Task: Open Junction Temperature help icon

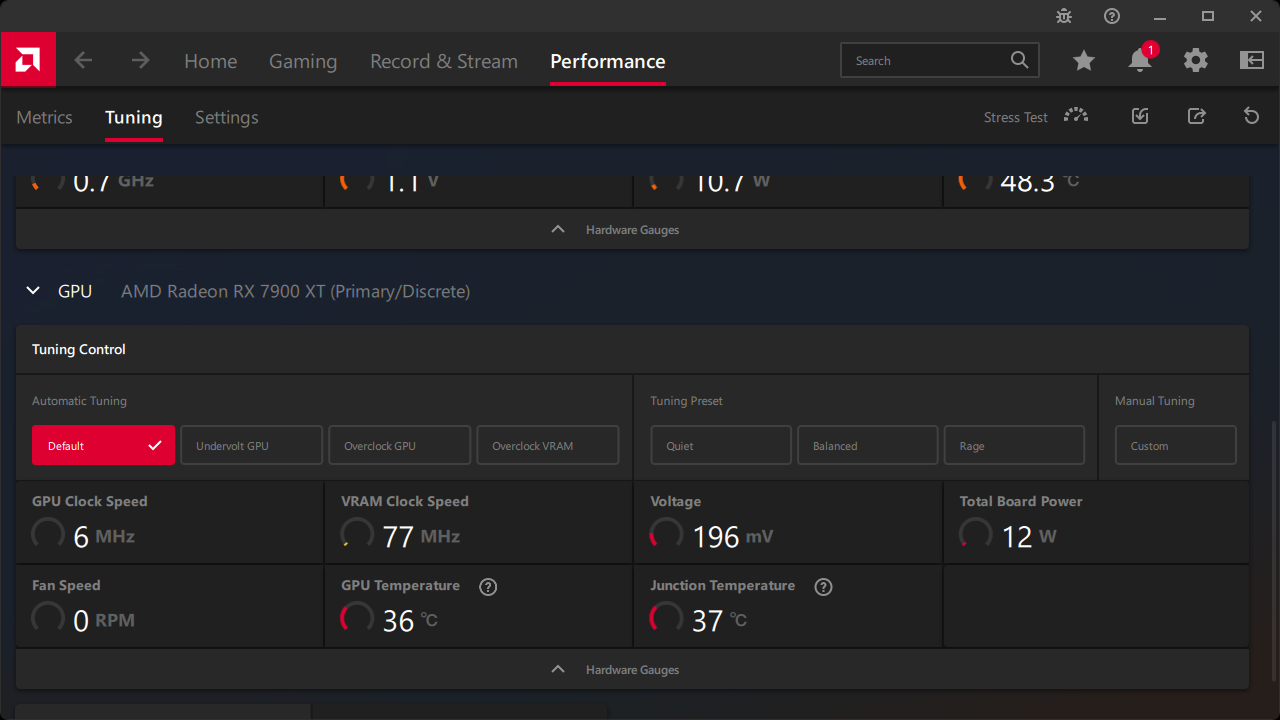Action: click(823, 587)
